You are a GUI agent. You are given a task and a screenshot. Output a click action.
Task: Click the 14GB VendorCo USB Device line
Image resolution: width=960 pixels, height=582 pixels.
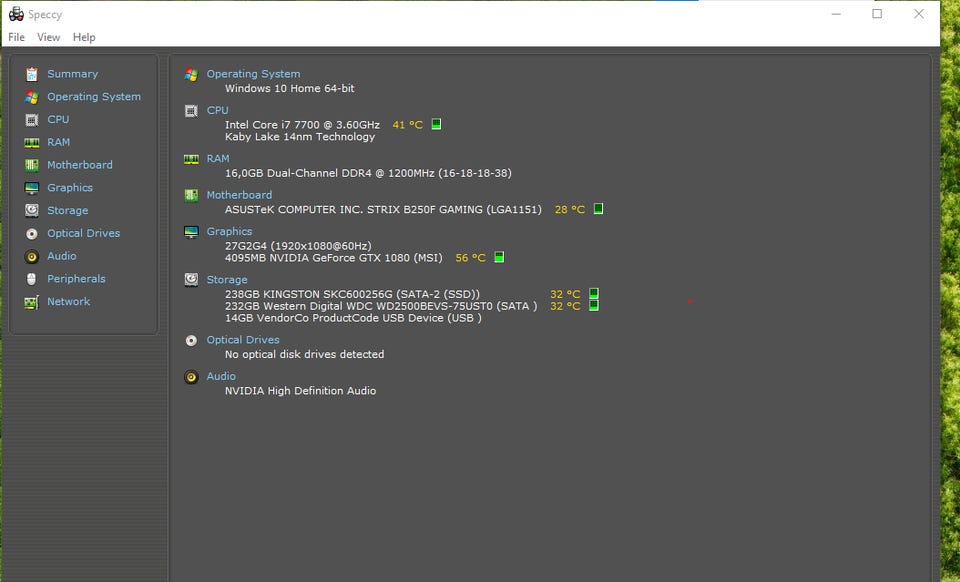(353, 318)
